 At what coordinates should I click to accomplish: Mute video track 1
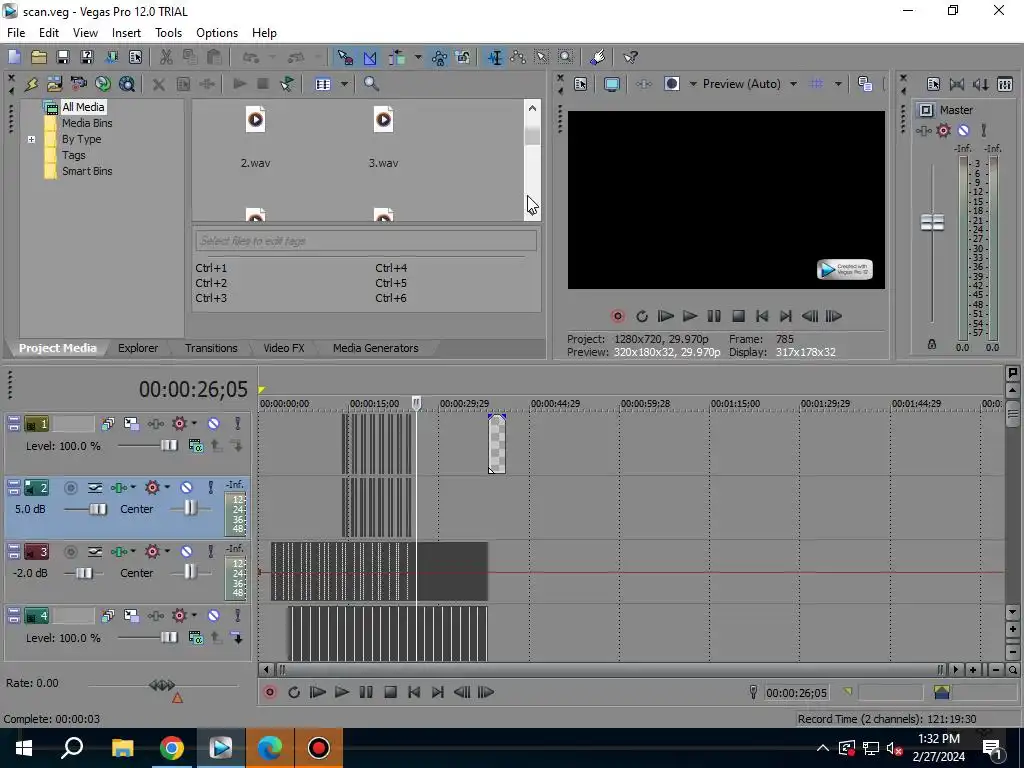pos(213,423)
